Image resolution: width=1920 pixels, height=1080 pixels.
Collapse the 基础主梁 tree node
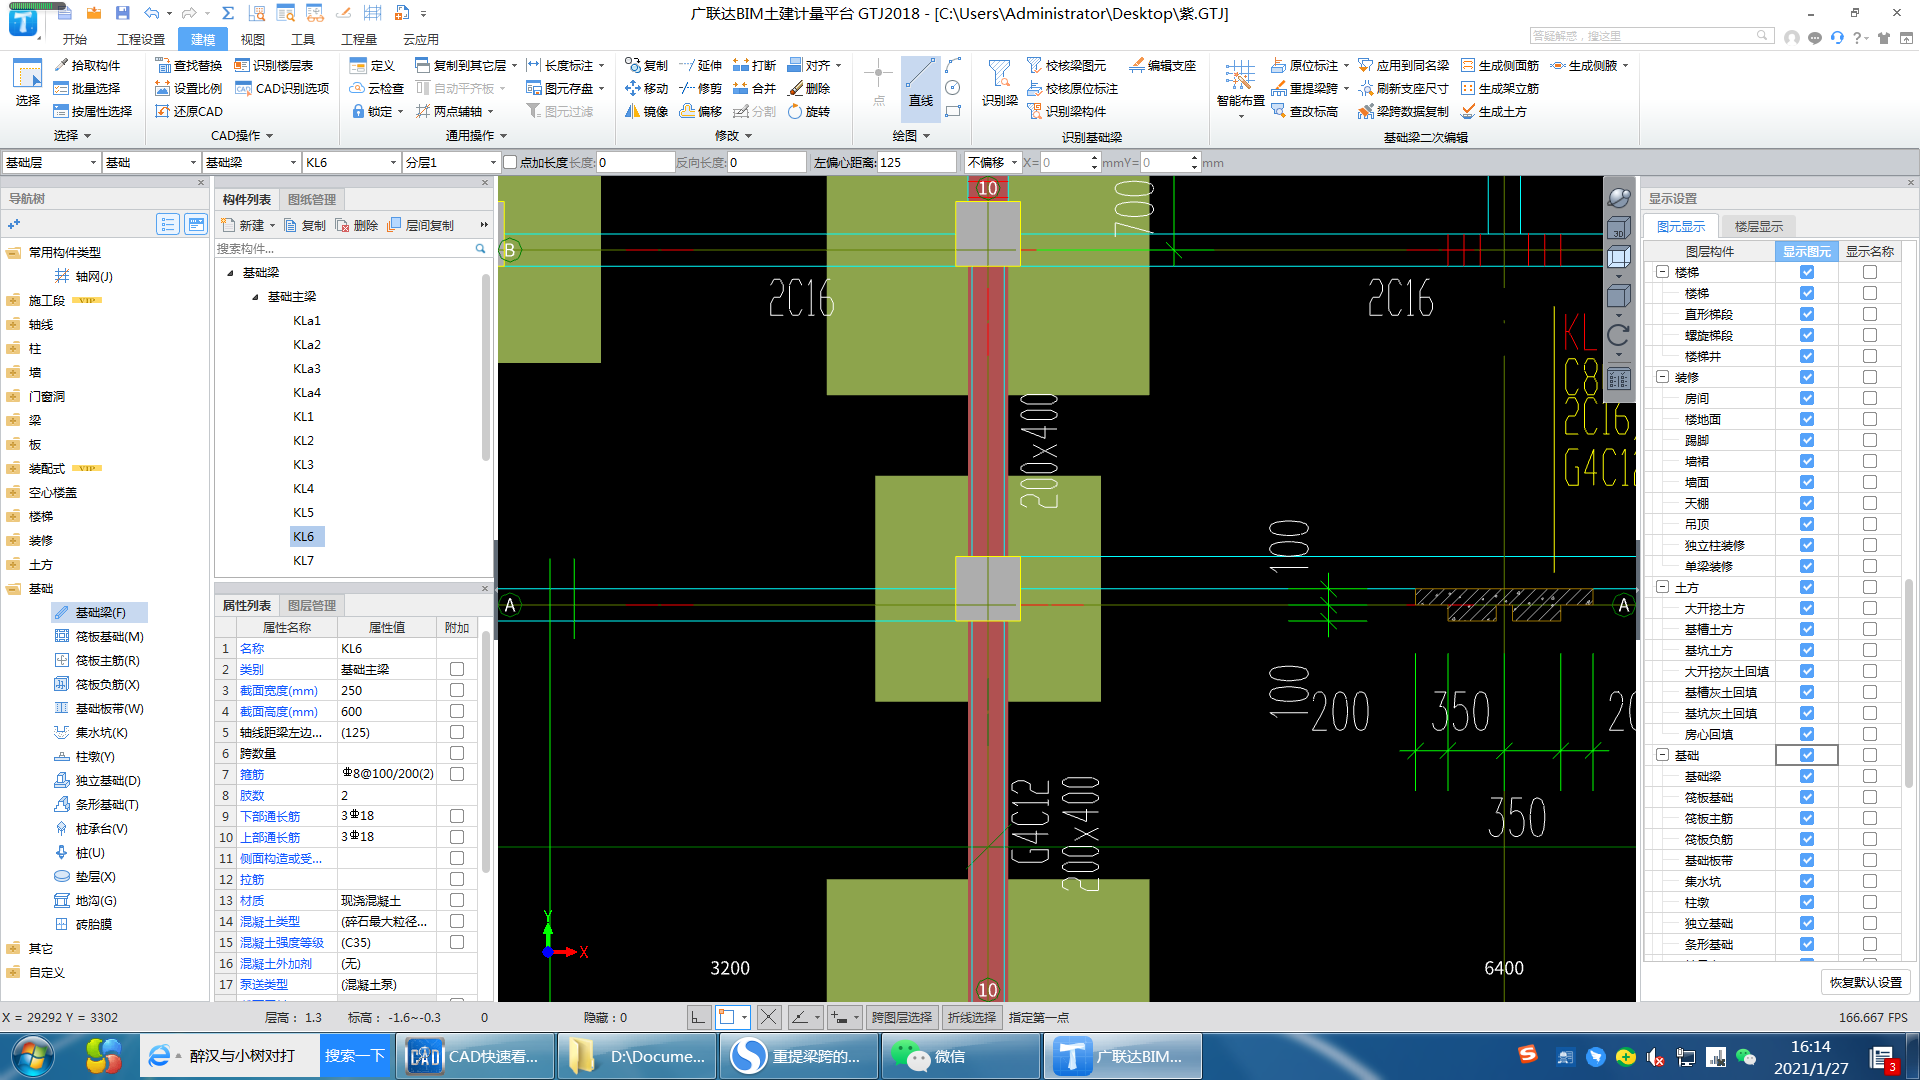[x=255, y=297]
